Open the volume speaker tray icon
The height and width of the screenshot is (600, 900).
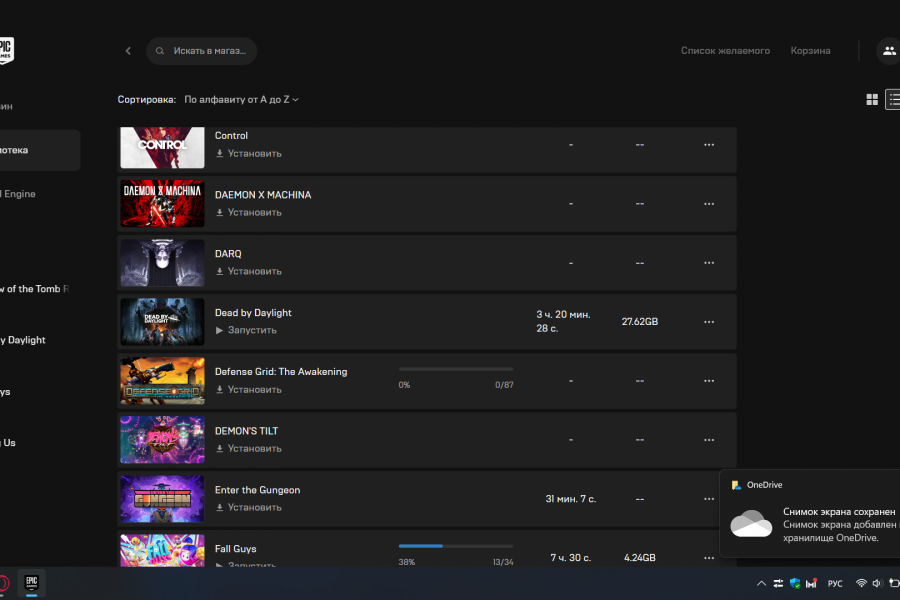[x=877, y=583]
